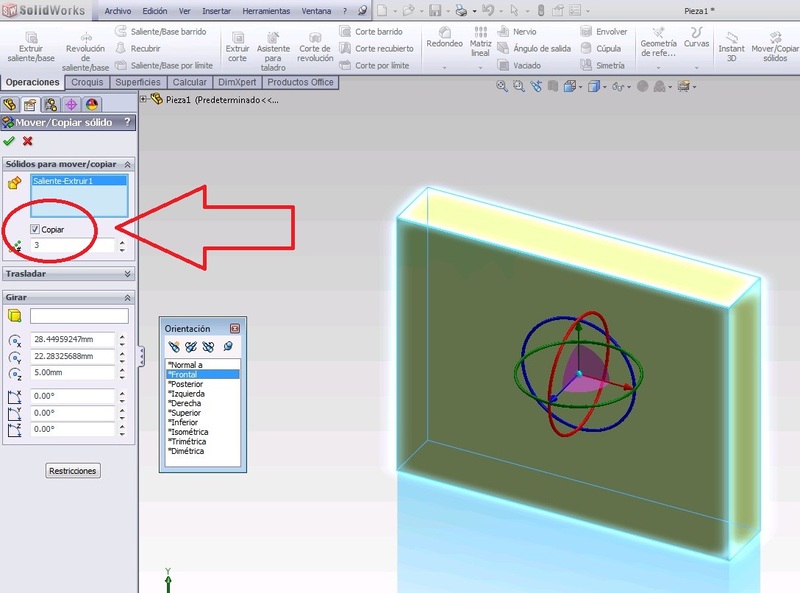800x593 pixels.
Task: Expand the Pieza1 feature tree node
Action: 144,100
